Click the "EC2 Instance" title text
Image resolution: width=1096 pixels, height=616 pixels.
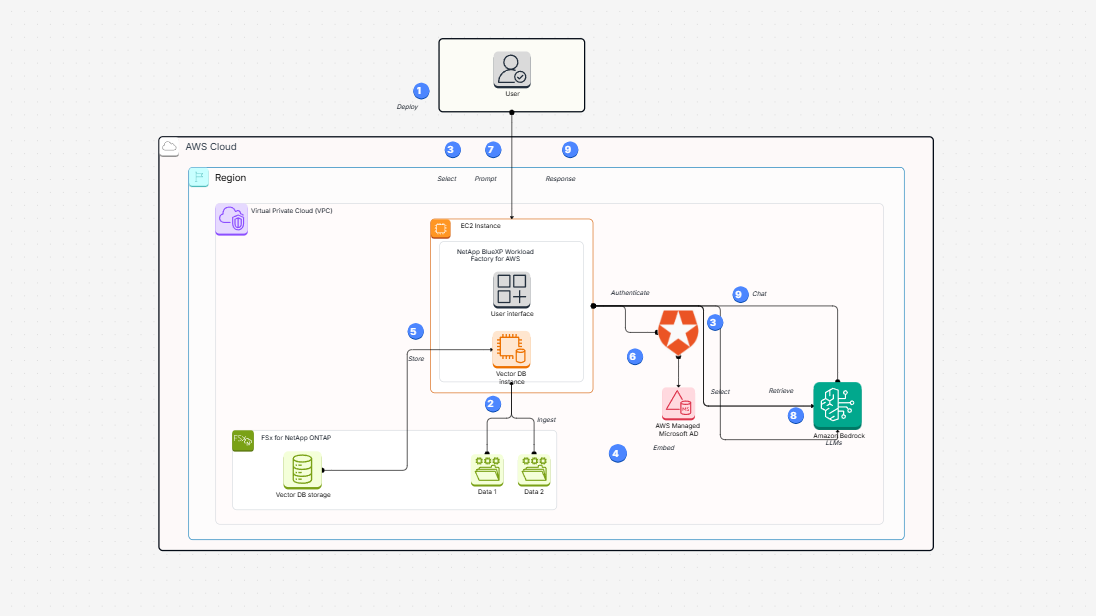tap(480, 226)
